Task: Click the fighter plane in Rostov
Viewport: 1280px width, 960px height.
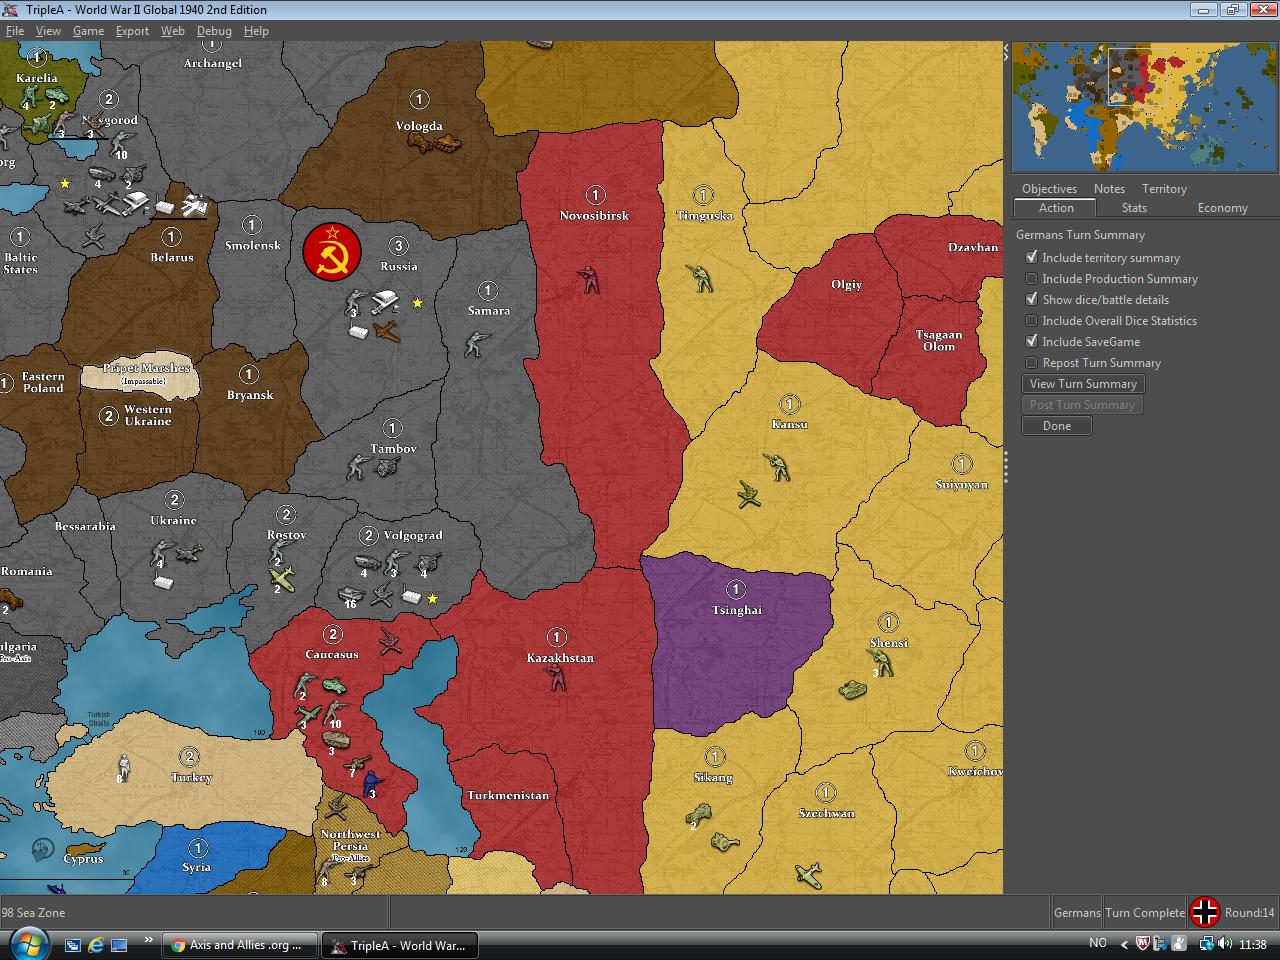Action: [284, 578]
